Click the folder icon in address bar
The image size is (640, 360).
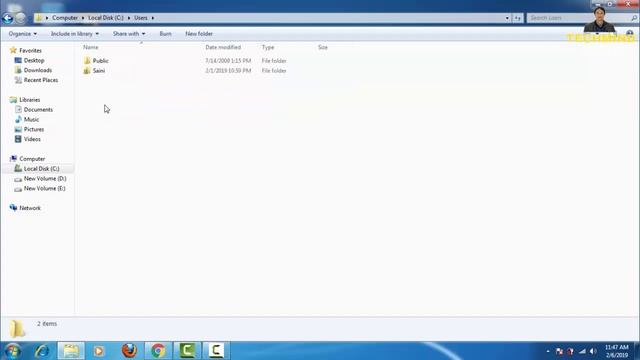point(39,18)
